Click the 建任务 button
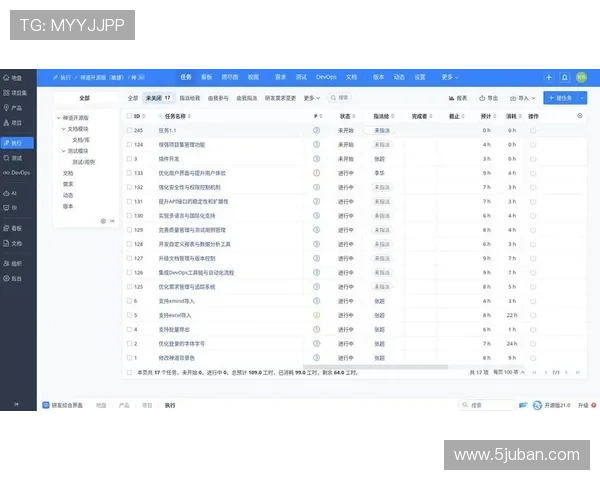The width and height of the screenshot is (600, 480). [x=562, y=98]
